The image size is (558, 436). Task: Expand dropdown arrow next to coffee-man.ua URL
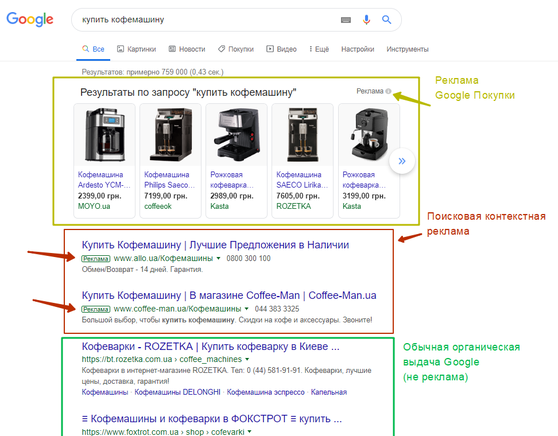(x=247, y=309)
